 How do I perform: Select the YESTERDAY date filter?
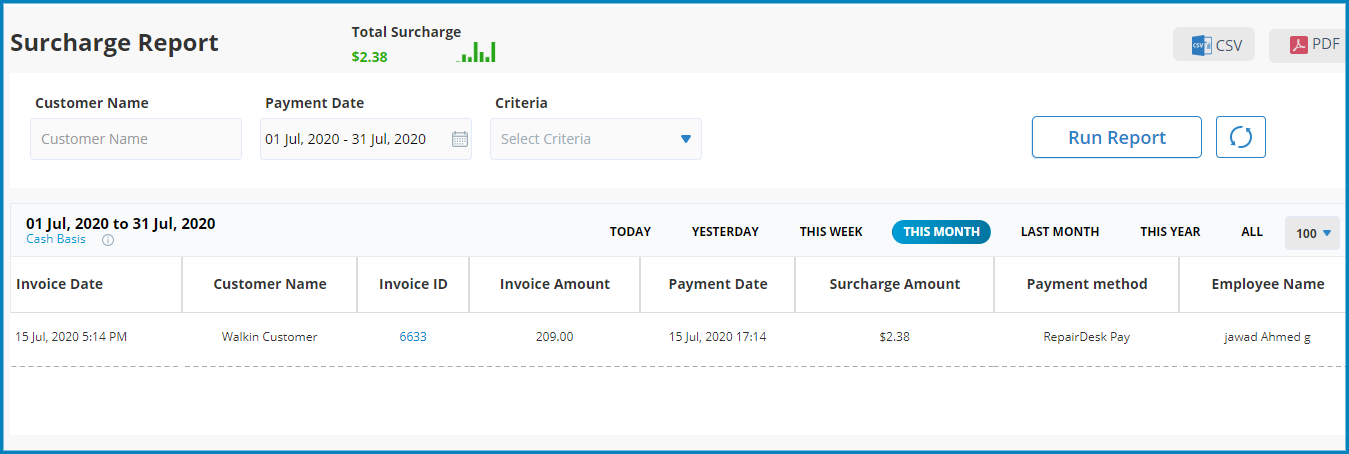(725, 232)
